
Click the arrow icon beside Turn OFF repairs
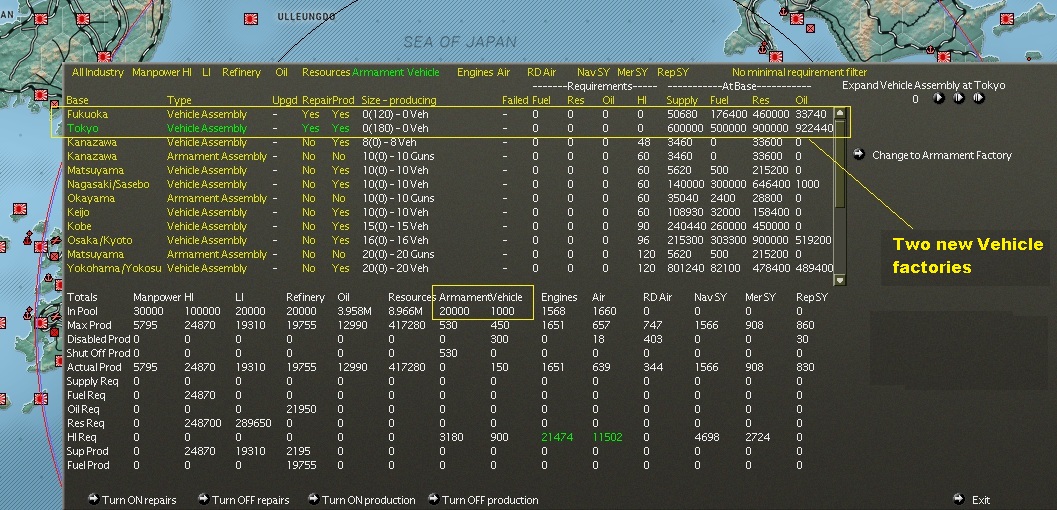coord(203,499)
